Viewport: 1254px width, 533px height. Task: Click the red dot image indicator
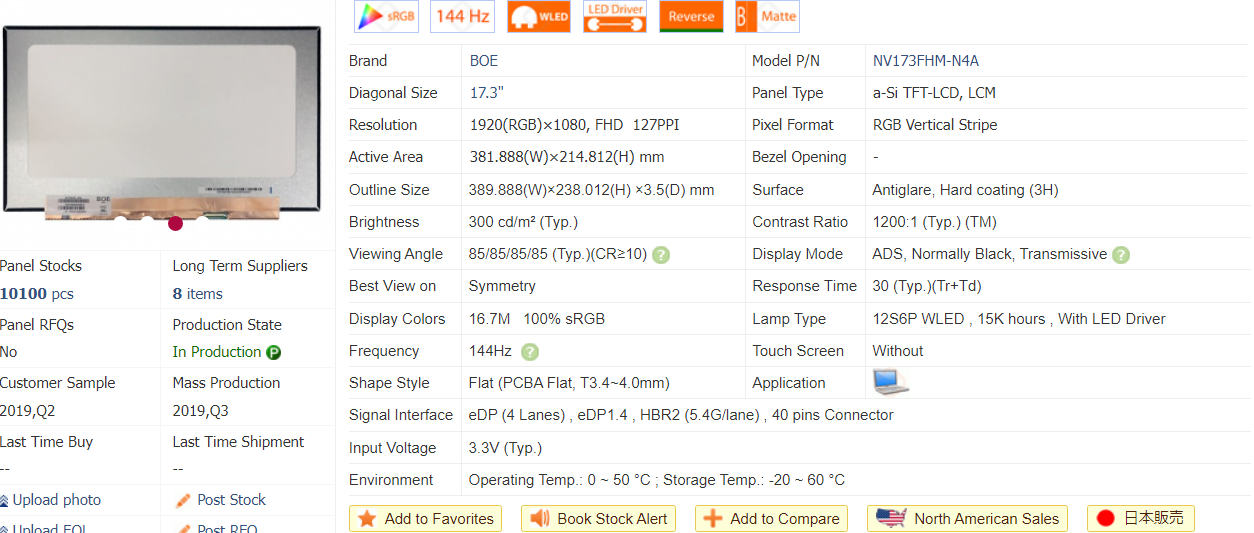tap(175, 223)
